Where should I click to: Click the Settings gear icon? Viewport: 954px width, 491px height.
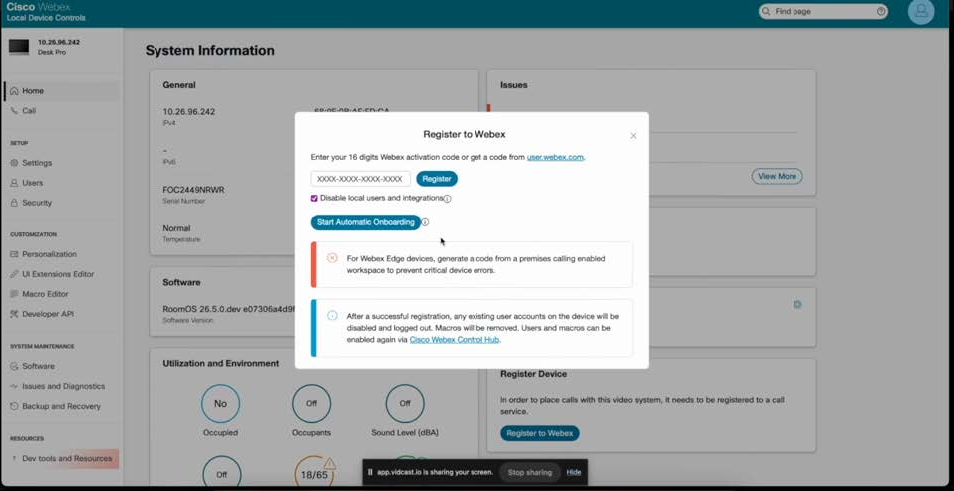[15, 163]
